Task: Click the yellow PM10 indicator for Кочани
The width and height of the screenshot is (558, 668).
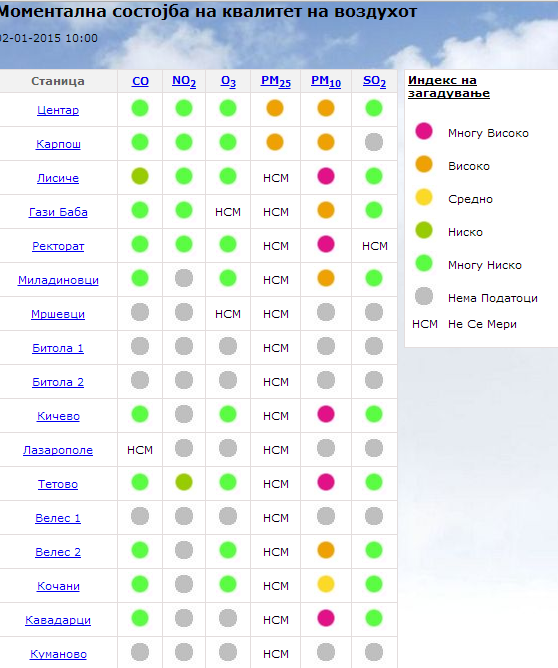Action: click(x=326, y=584)
